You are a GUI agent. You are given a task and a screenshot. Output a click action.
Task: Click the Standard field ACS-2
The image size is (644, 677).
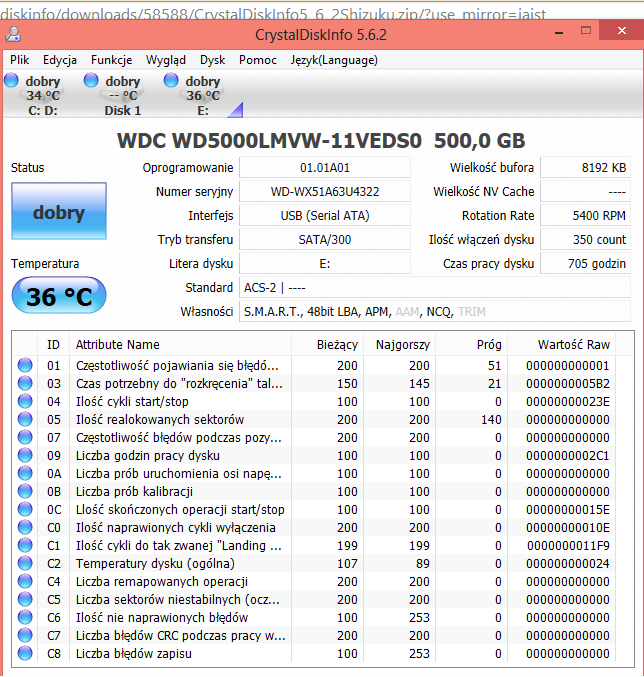[x=435, y=288]
